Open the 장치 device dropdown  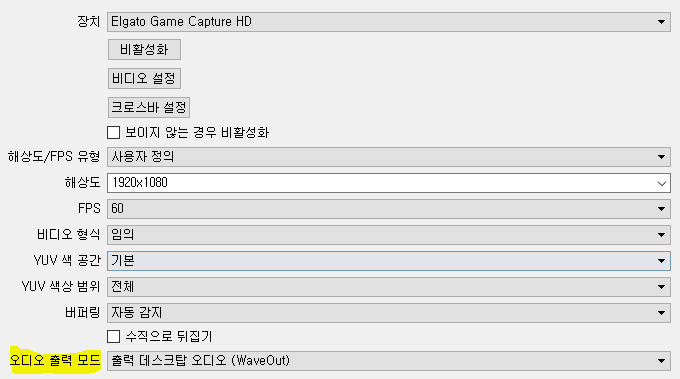389,22
